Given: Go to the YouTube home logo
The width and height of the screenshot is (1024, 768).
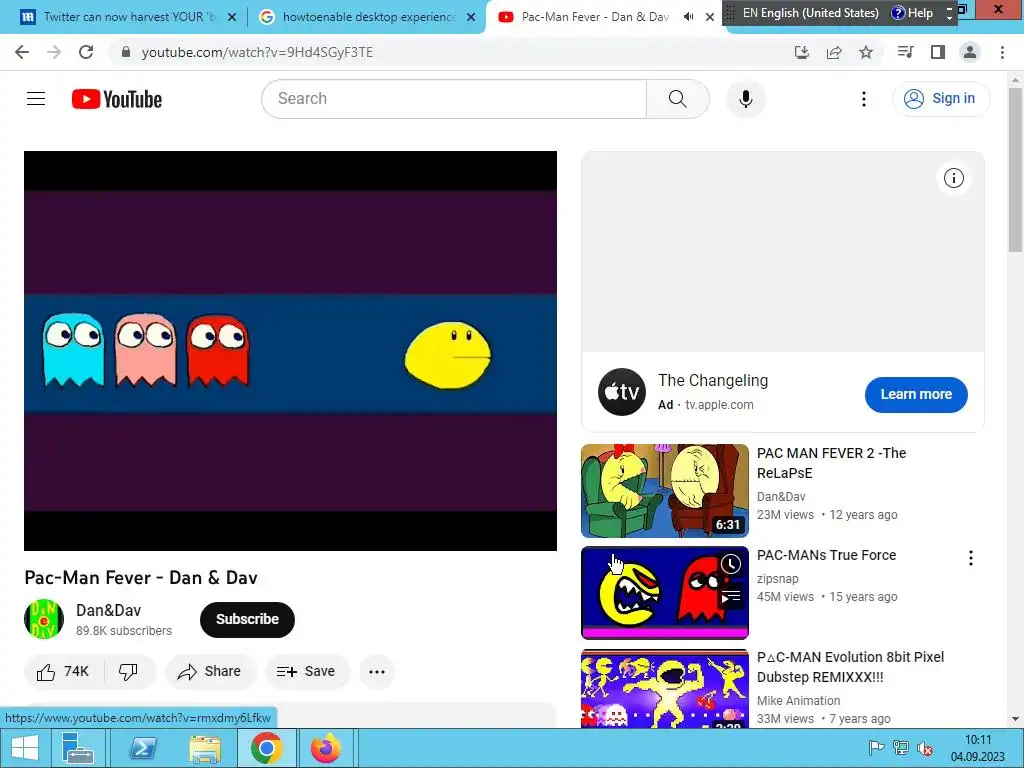Looking at the screenshot, I should [x=117, y=99].
